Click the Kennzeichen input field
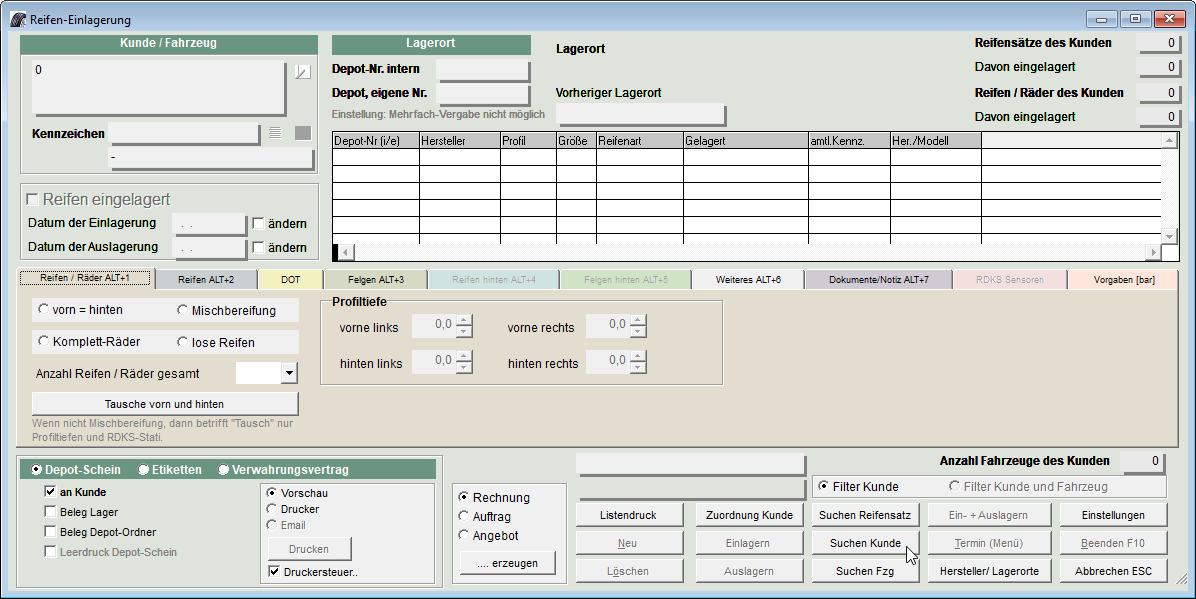 (x=185, y=134)
